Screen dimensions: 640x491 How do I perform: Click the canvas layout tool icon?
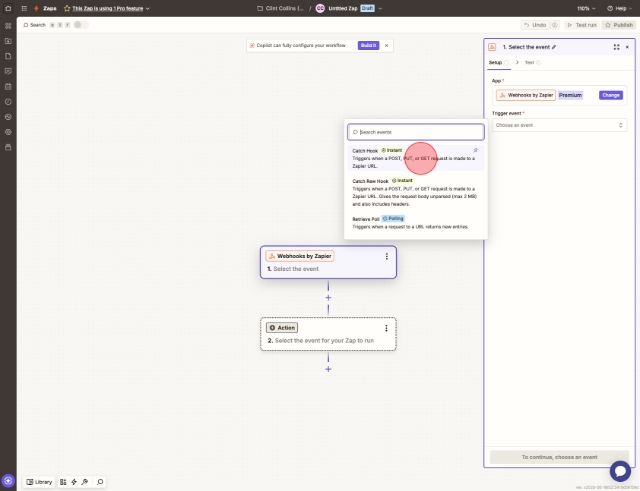coord(63,482)
